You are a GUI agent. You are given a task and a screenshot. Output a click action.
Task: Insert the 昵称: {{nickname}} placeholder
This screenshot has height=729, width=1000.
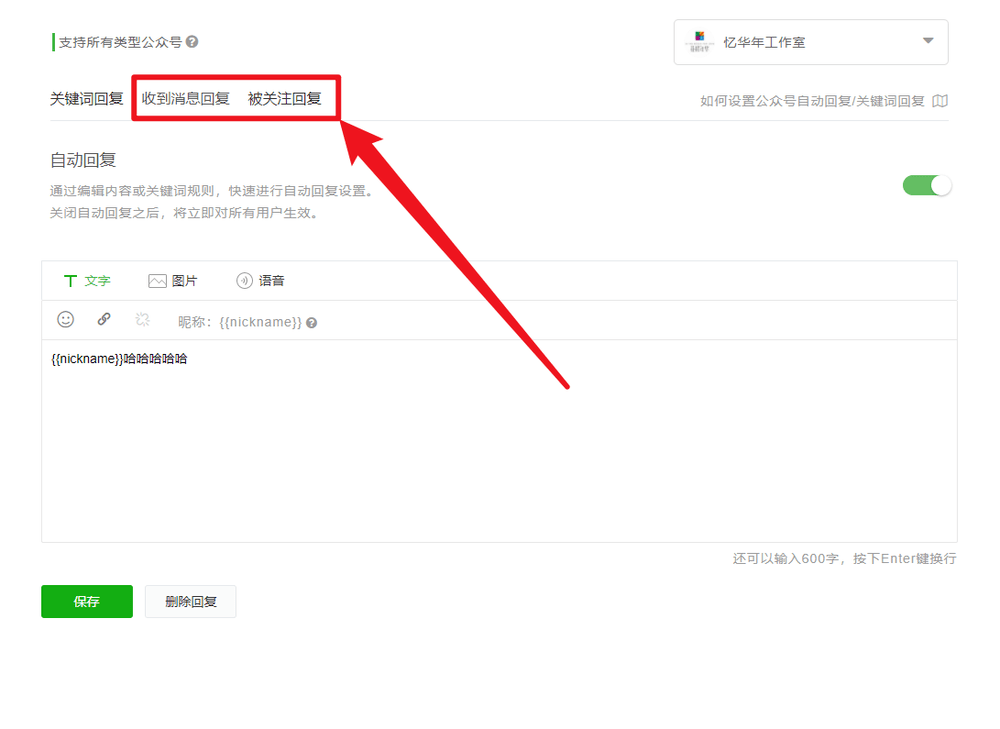click(240, 322)
